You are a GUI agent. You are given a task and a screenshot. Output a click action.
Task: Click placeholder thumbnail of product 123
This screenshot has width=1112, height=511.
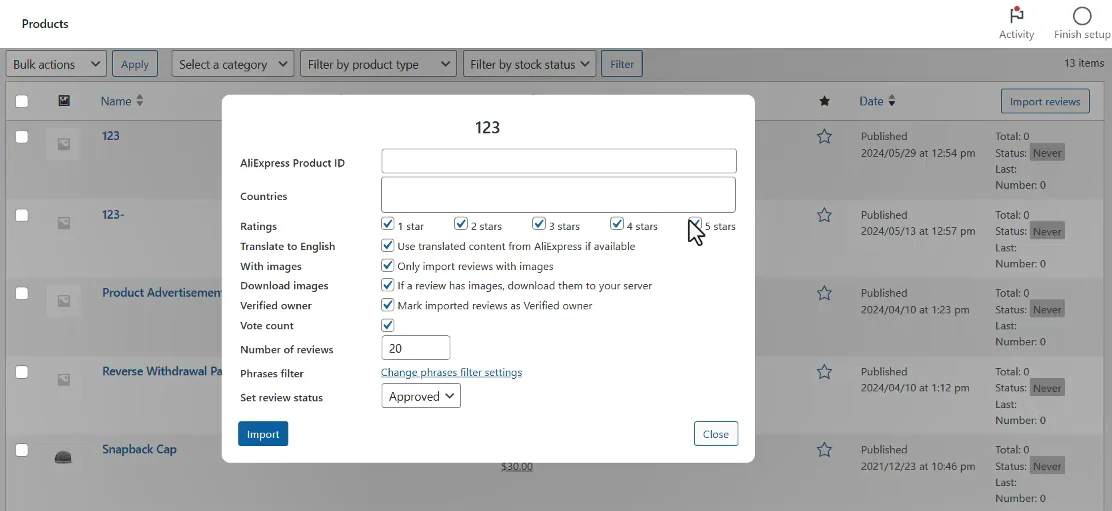pyautogui.click(x=63, y=144)
